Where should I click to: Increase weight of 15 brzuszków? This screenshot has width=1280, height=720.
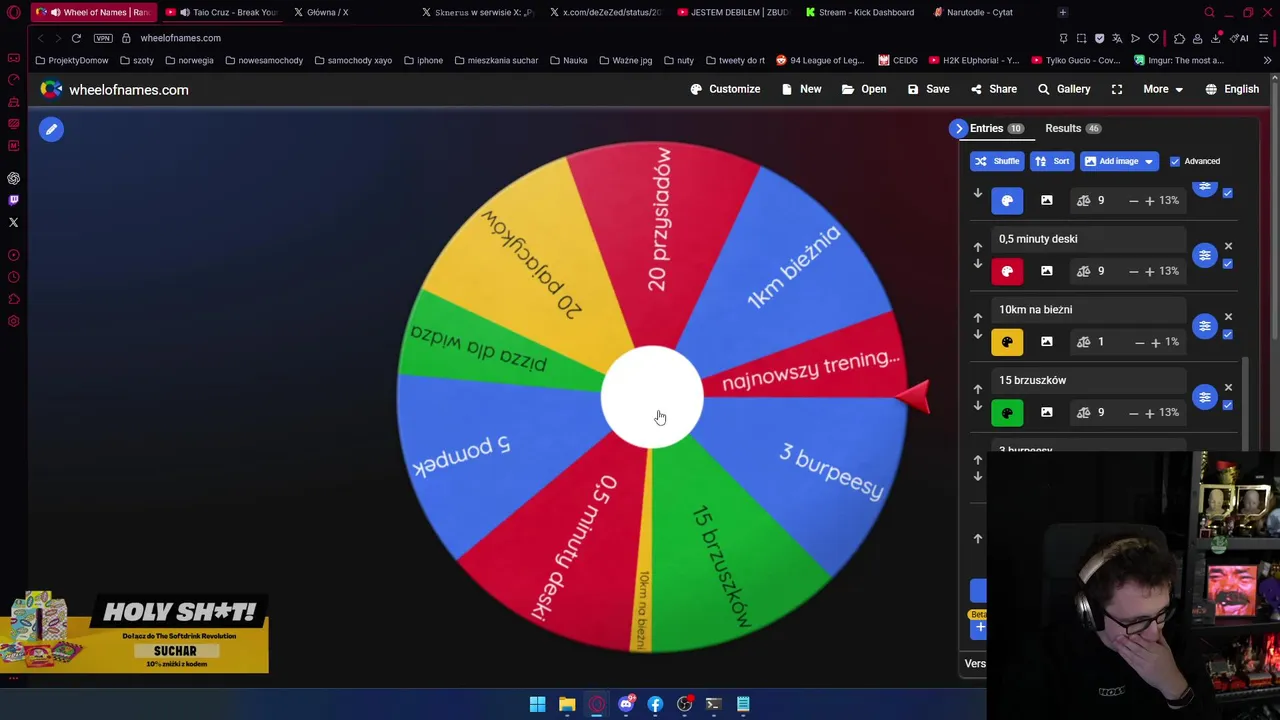pyautogui.click(x=1149, y=412)
